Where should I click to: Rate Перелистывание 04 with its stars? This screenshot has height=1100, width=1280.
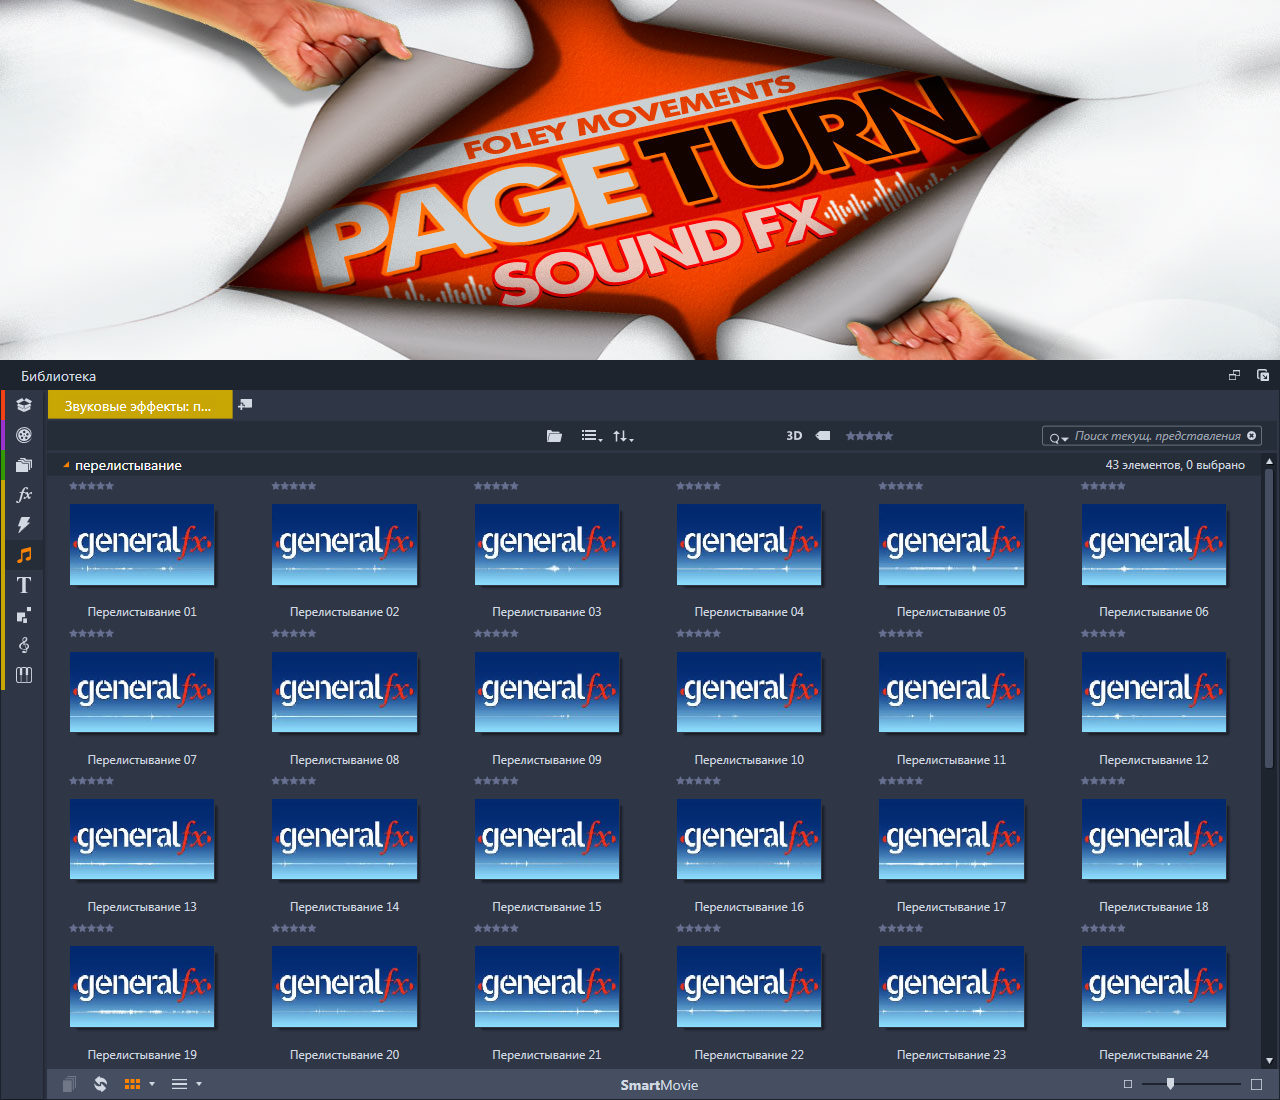tap(698, 486)
